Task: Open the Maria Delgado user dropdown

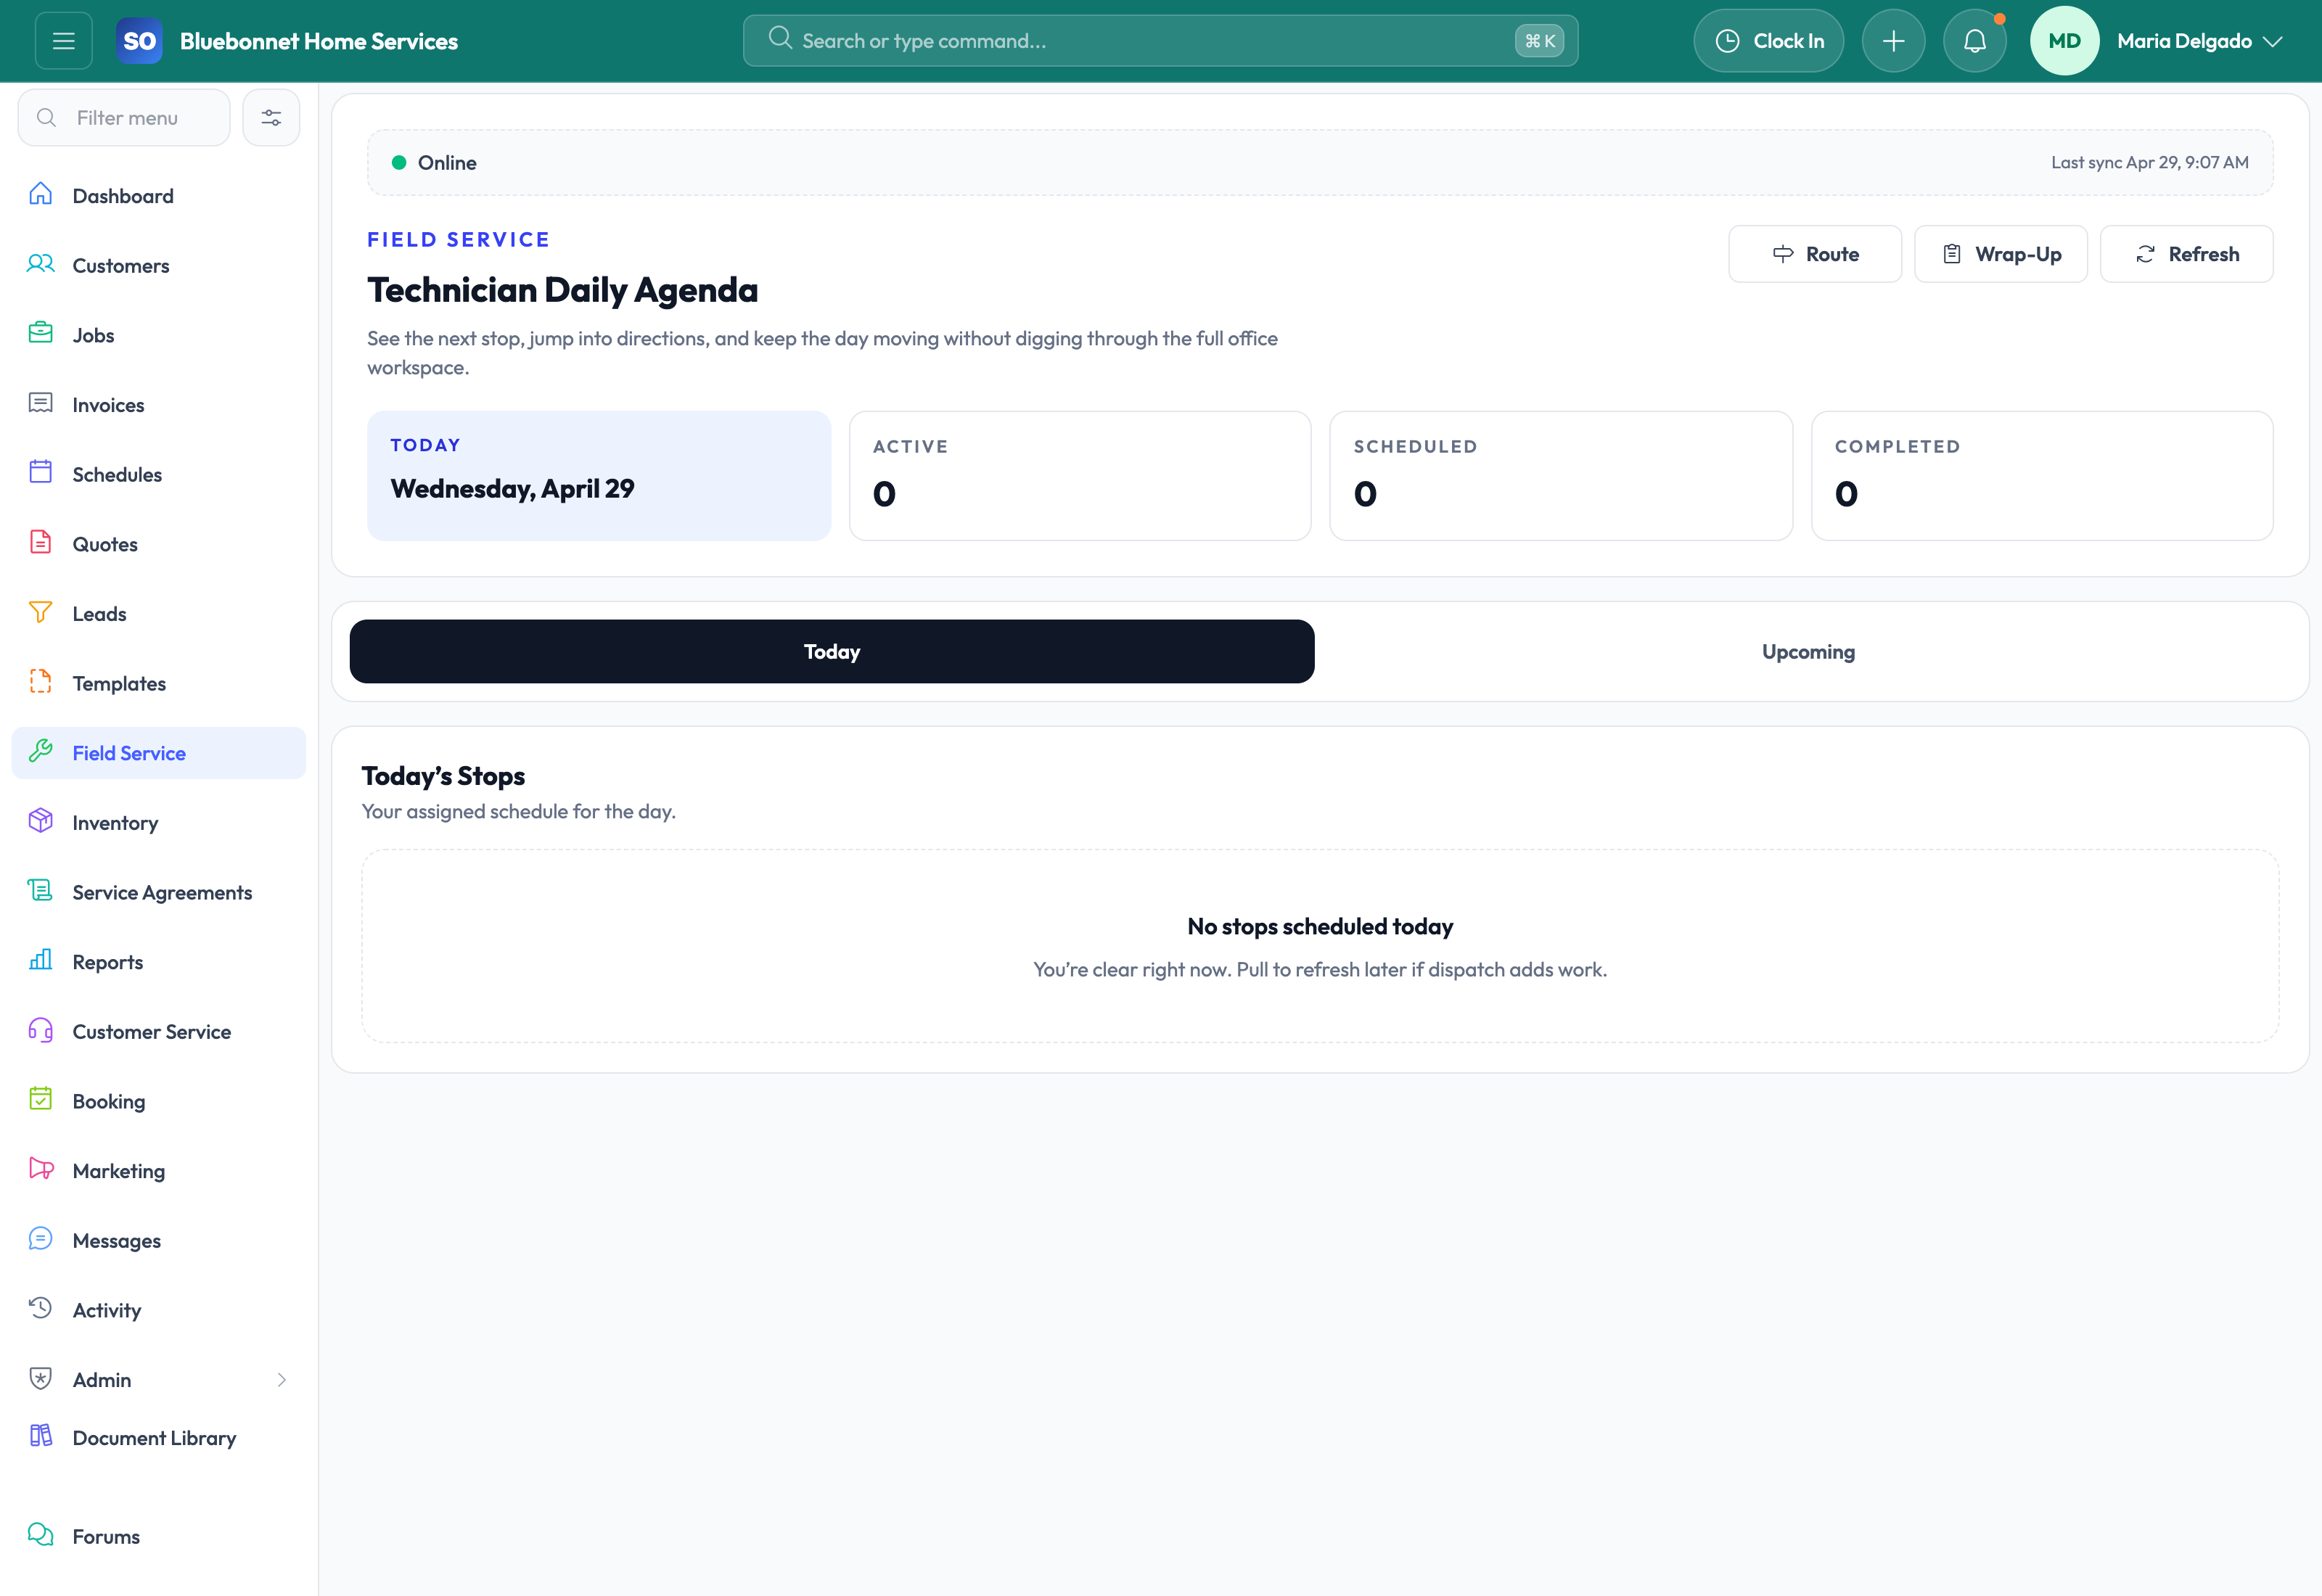Action: pos(2199,41)
